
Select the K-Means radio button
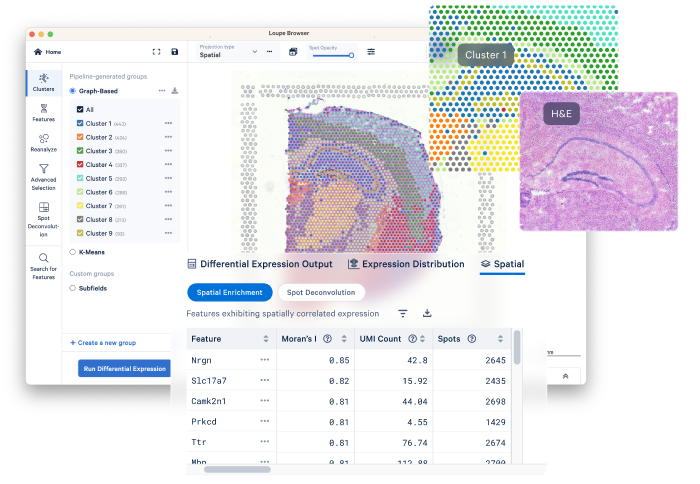point(72,252)
